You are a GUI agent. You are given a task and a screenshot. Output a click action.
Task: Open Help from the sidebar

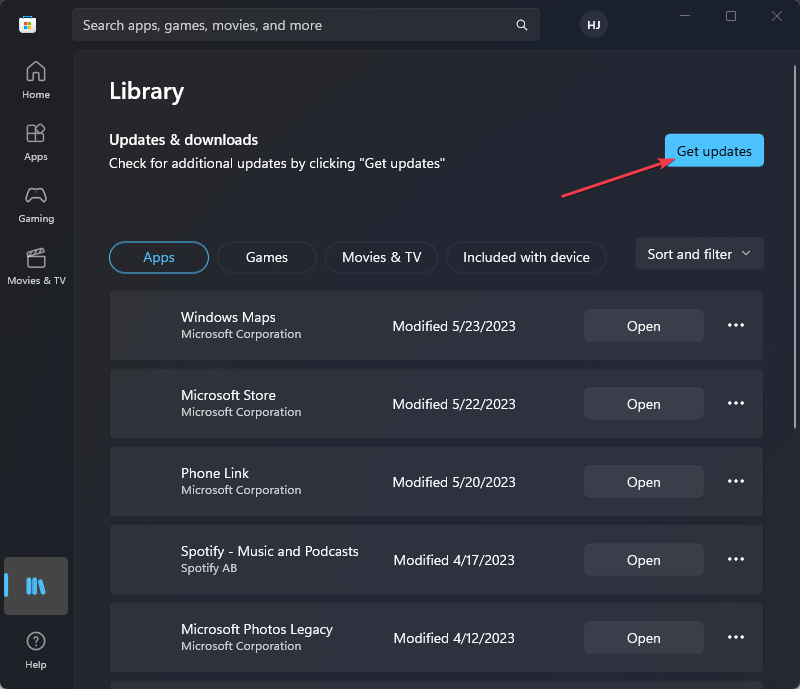pos(36,650)
